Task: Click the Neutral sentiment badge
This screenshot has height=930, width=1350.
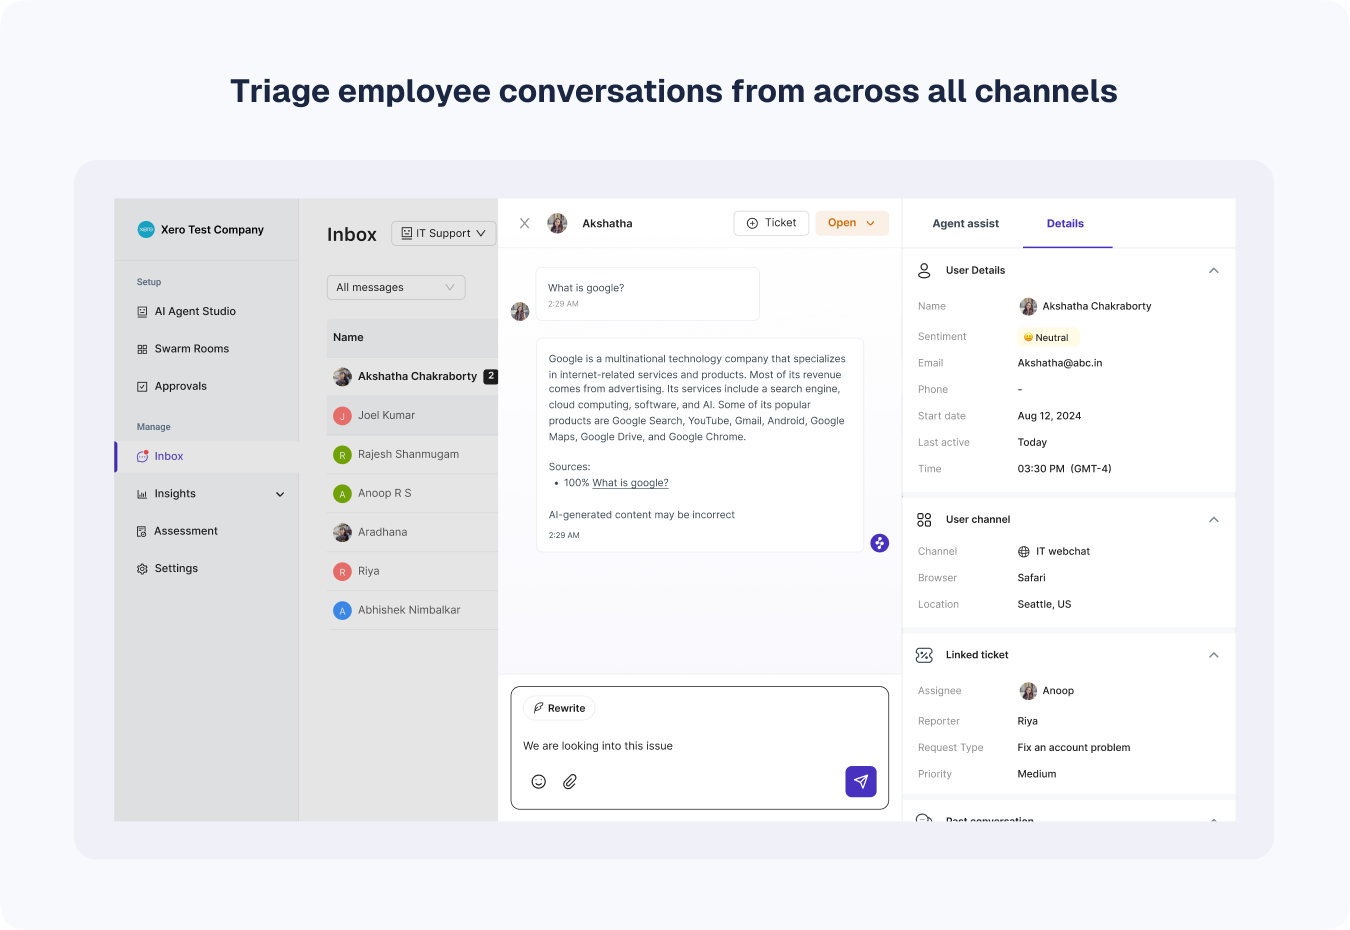Action: point(1047,338)
